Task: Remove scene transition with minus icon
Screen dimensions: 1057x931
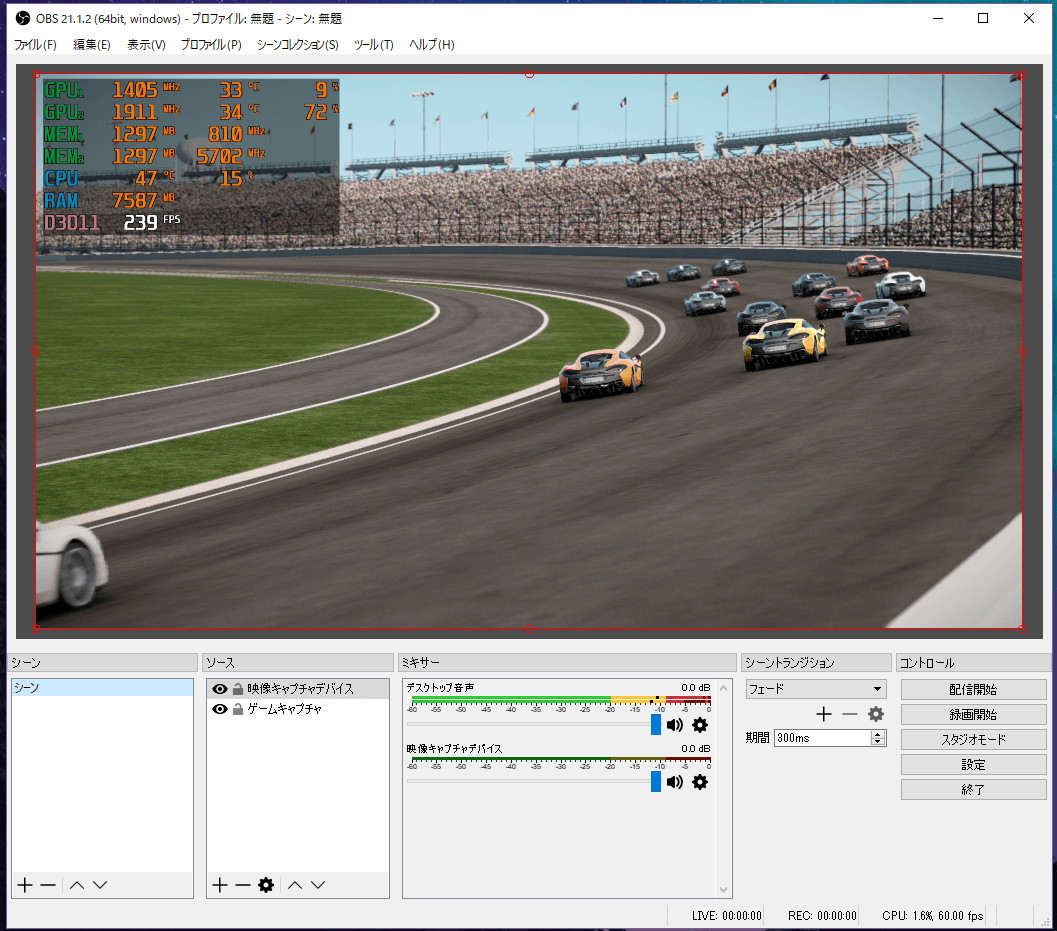Action: pyautogui.click(x=849, y=714)
